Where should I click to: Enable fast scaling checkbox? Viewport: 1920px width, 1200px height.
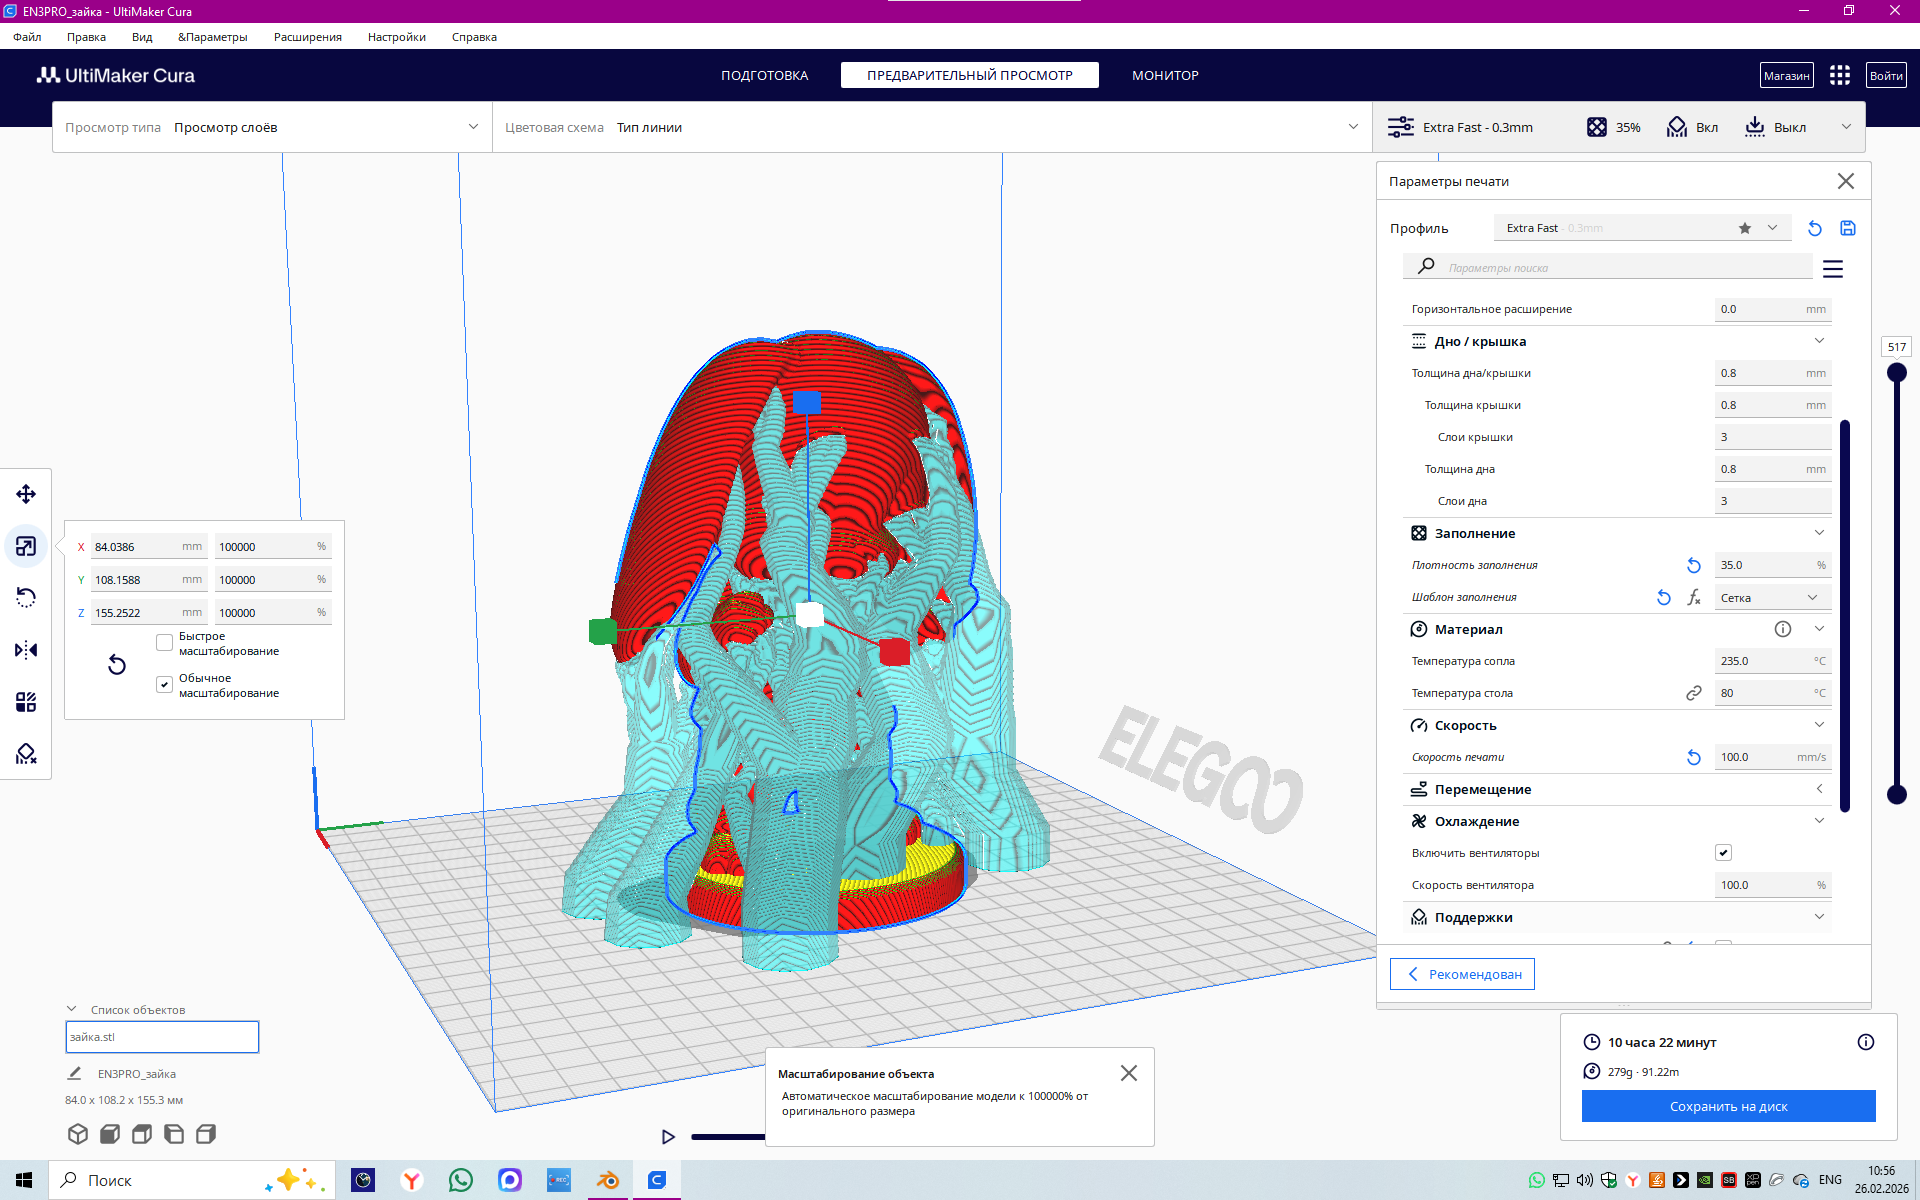(x=165, y=643)
